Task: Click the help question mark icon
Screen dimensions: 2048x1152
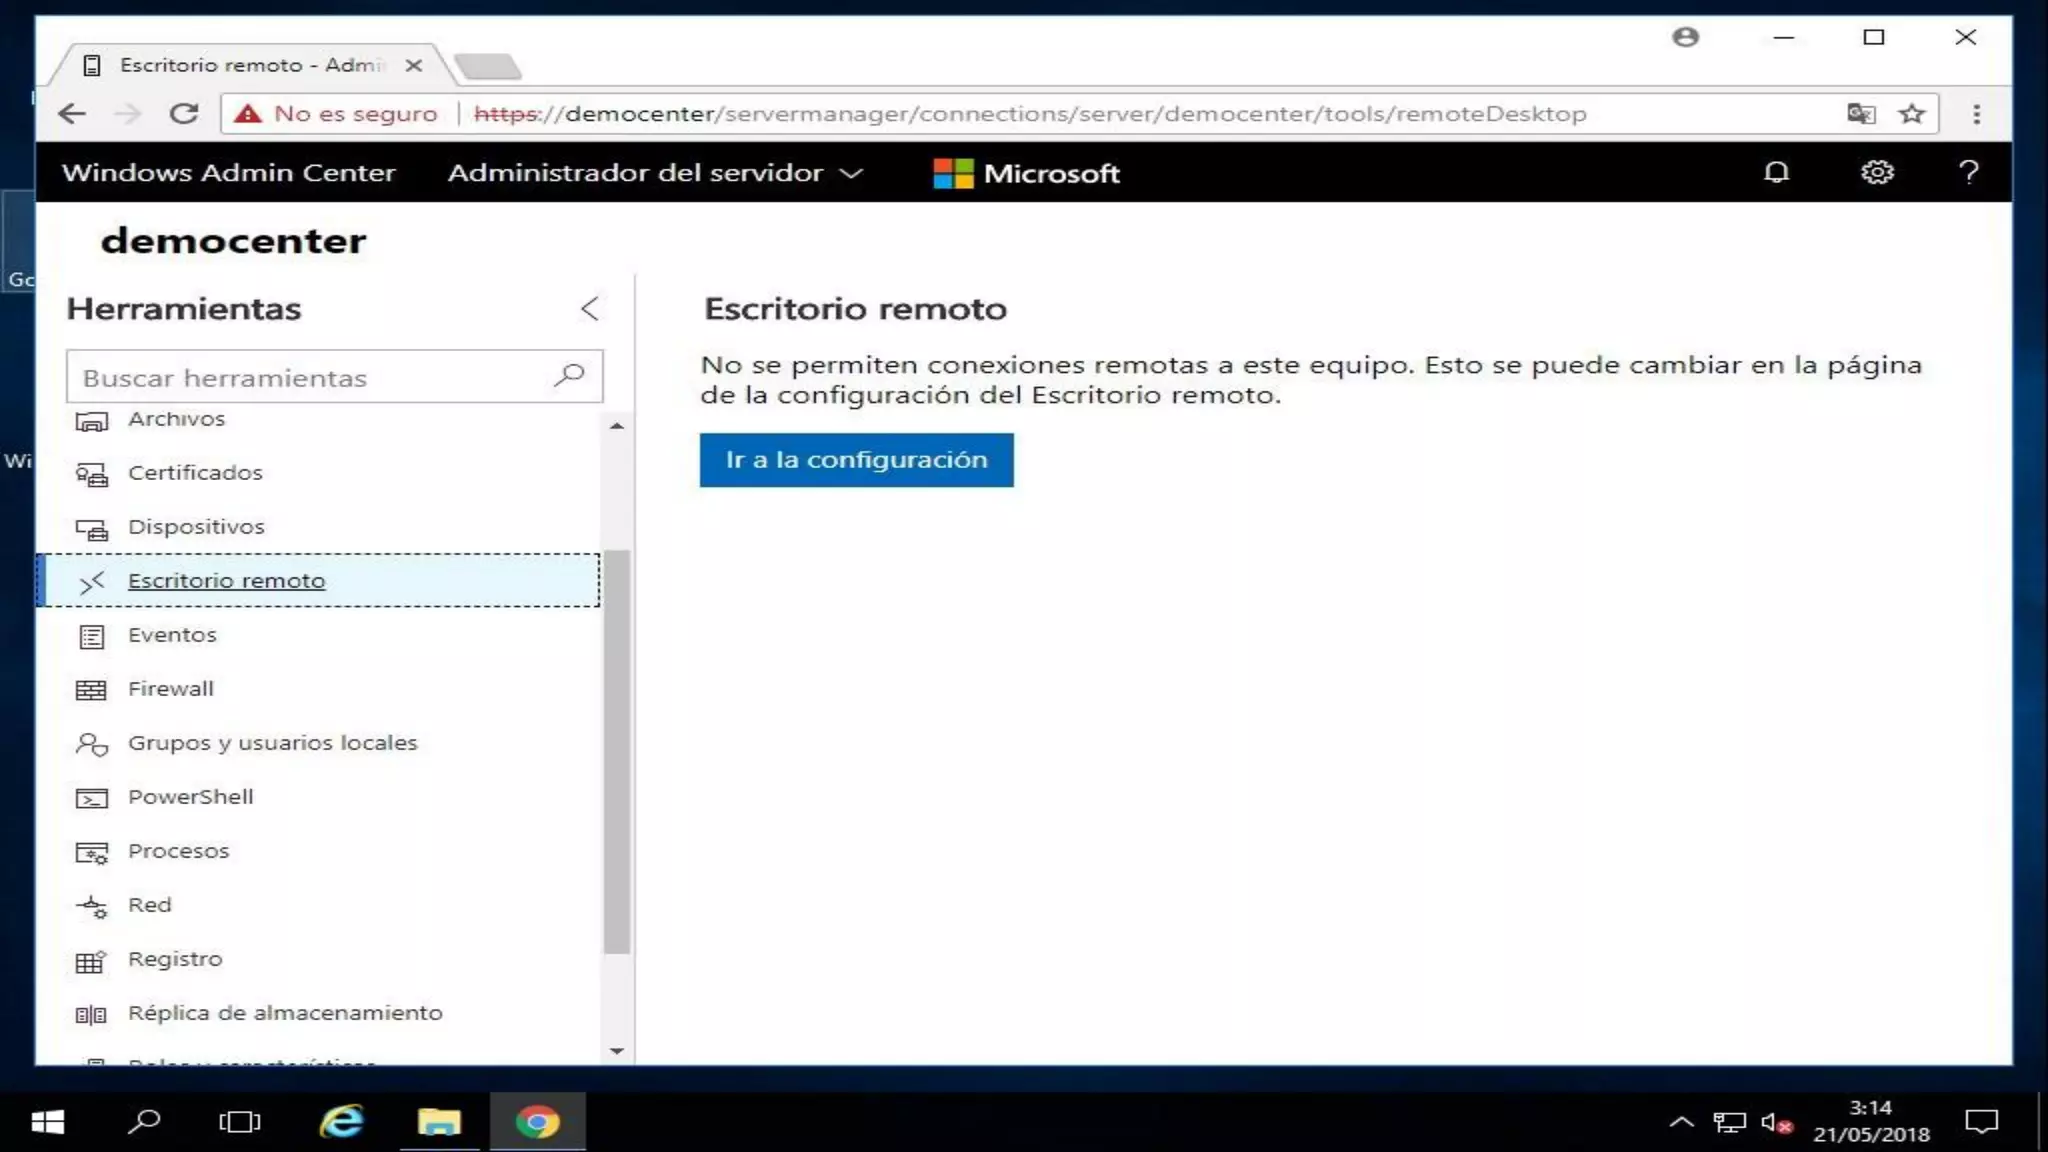Action: [1968, 172]
